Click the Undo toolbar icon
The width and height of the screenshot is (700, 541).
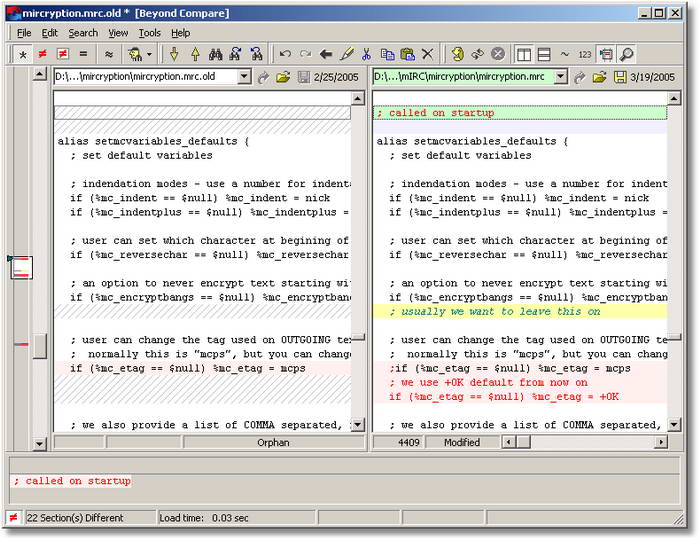pyautogui.click(x=285, y=54)
